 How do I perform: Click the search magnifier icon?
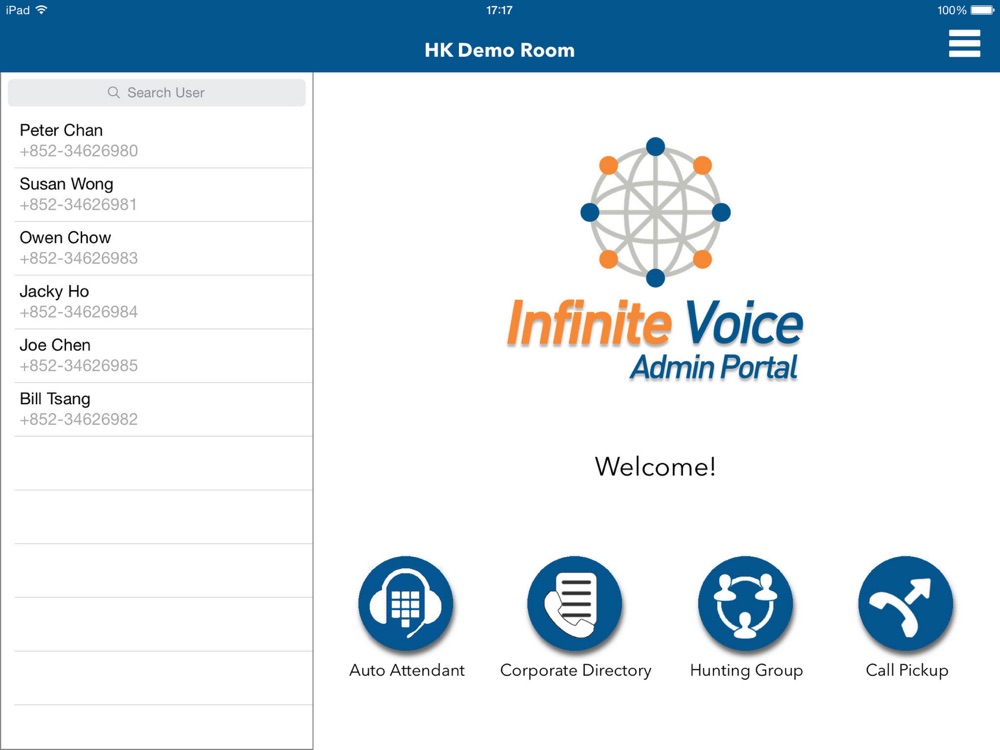(x=114, y=92)
